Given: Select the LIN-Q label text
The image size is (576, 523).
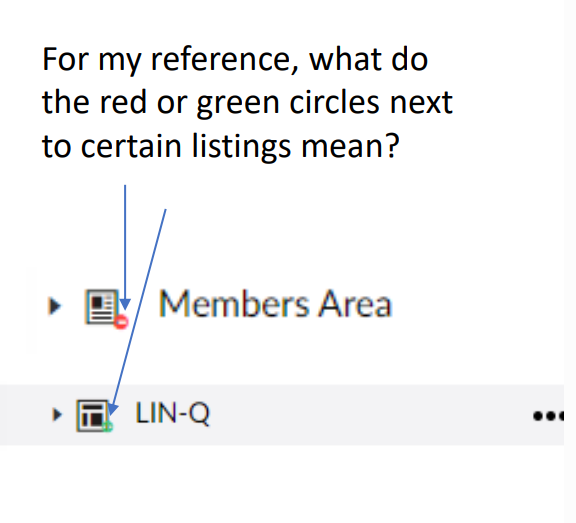Looking at the screenshot, I should (172, 414).
